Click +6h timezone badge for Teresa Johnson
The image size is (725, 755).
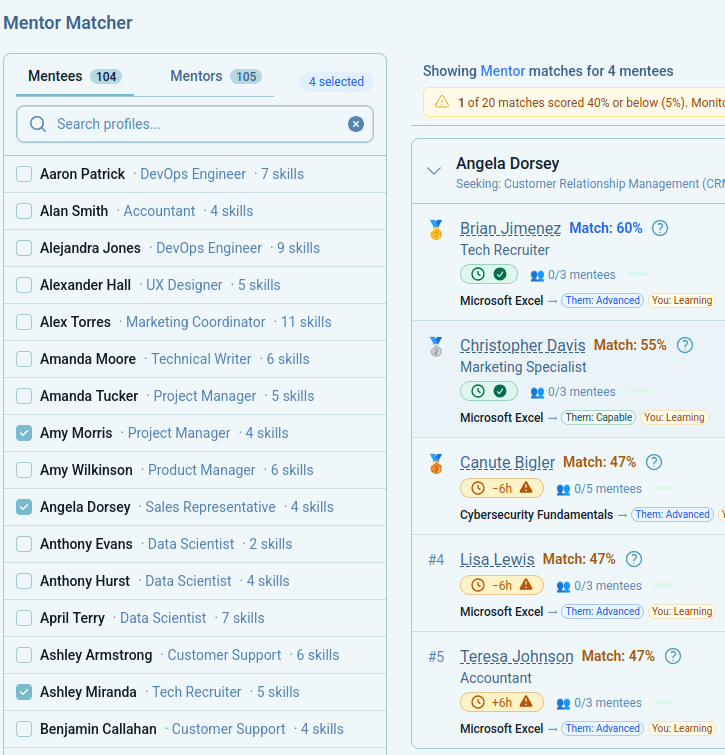pos(502,703)
